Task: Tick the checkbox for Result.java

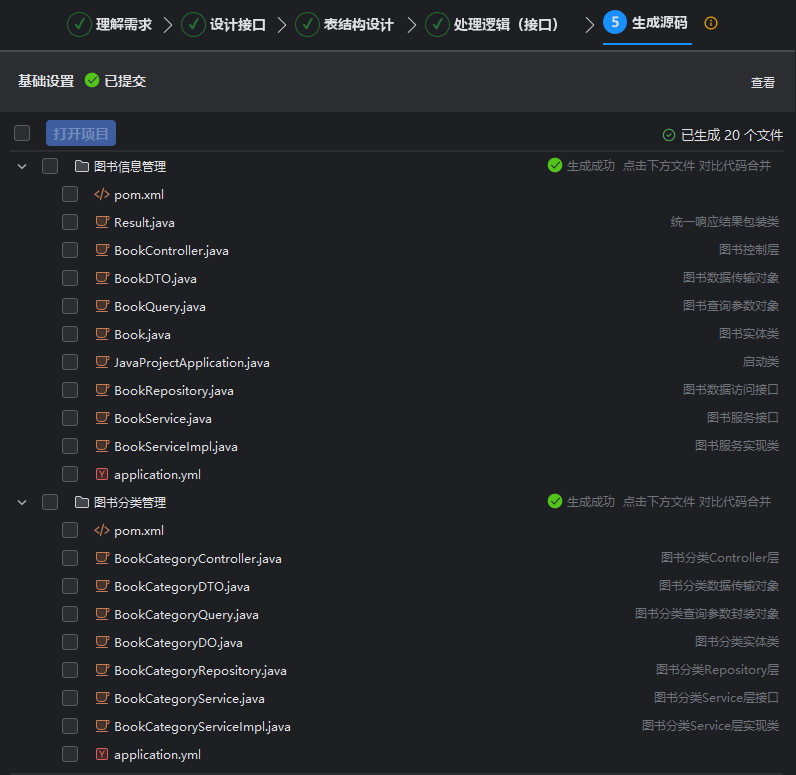Action: 70,223
